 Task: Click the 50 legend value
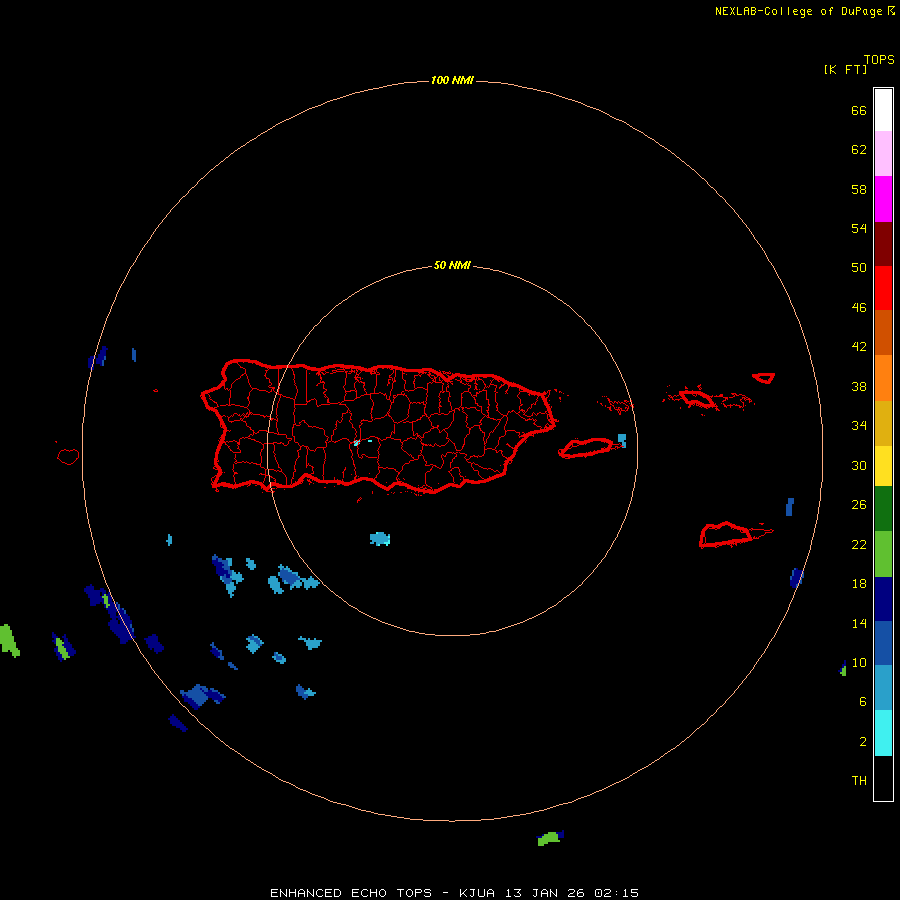859,268
